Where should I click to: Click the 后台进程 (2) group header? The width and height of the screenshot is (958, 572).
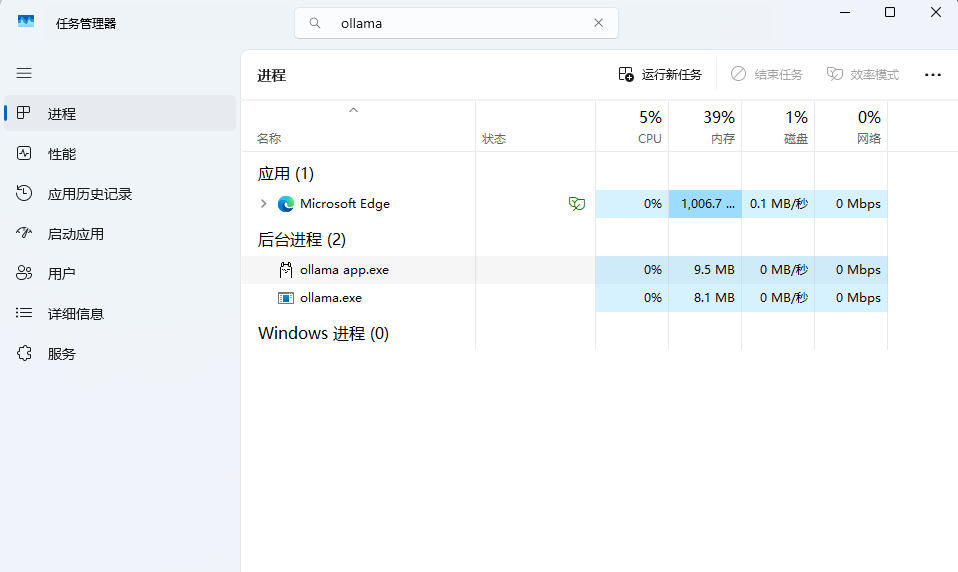[301, 240]
